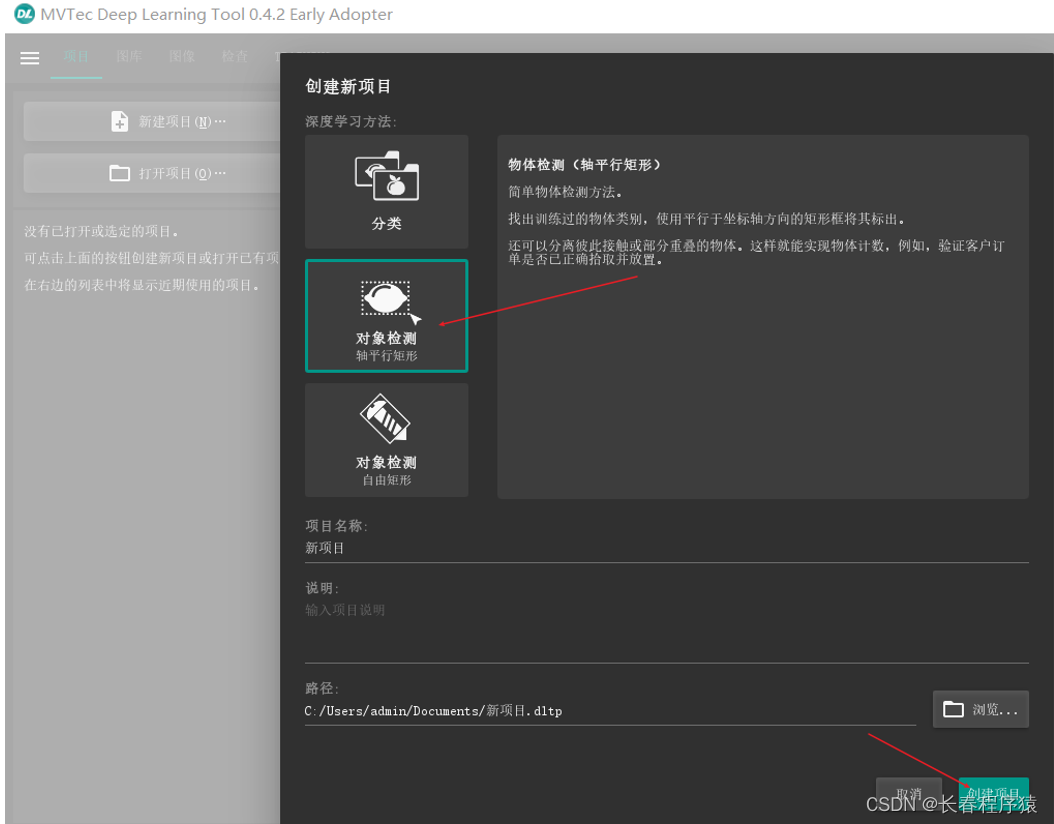Click the folder icon on the 浏览 button
The height and width of the screenshot is (824, 1054).
(953, 709)
